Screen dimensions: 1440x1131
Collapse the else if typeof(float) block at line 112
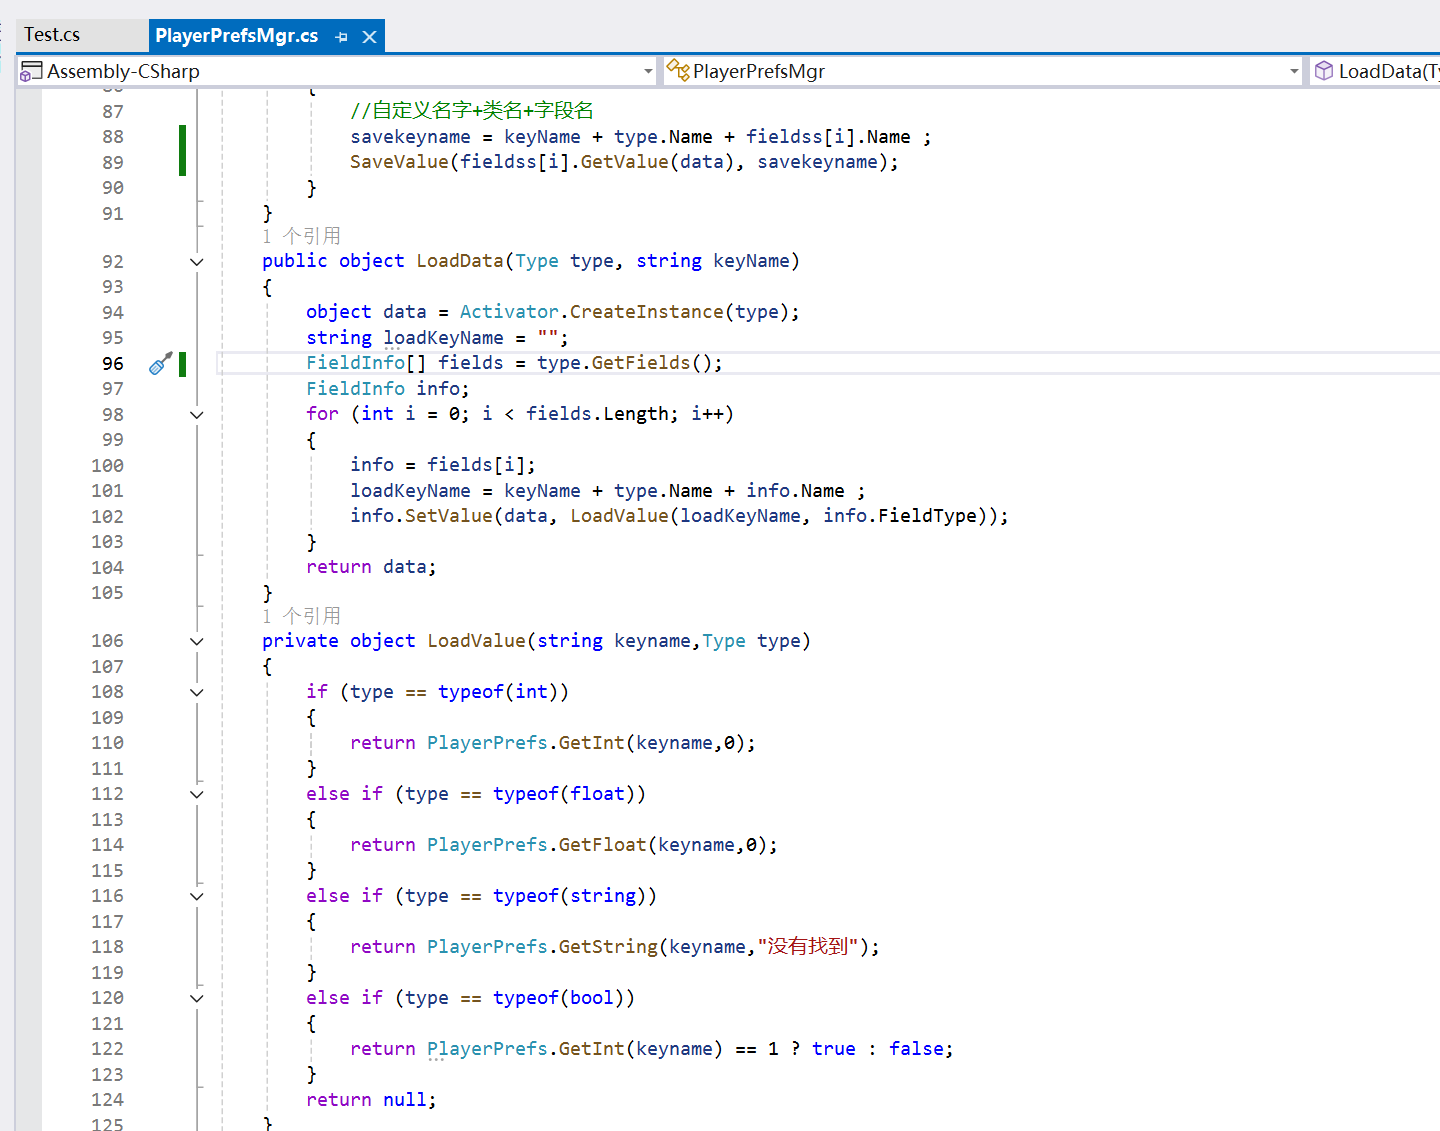click(x=197, y=794)
